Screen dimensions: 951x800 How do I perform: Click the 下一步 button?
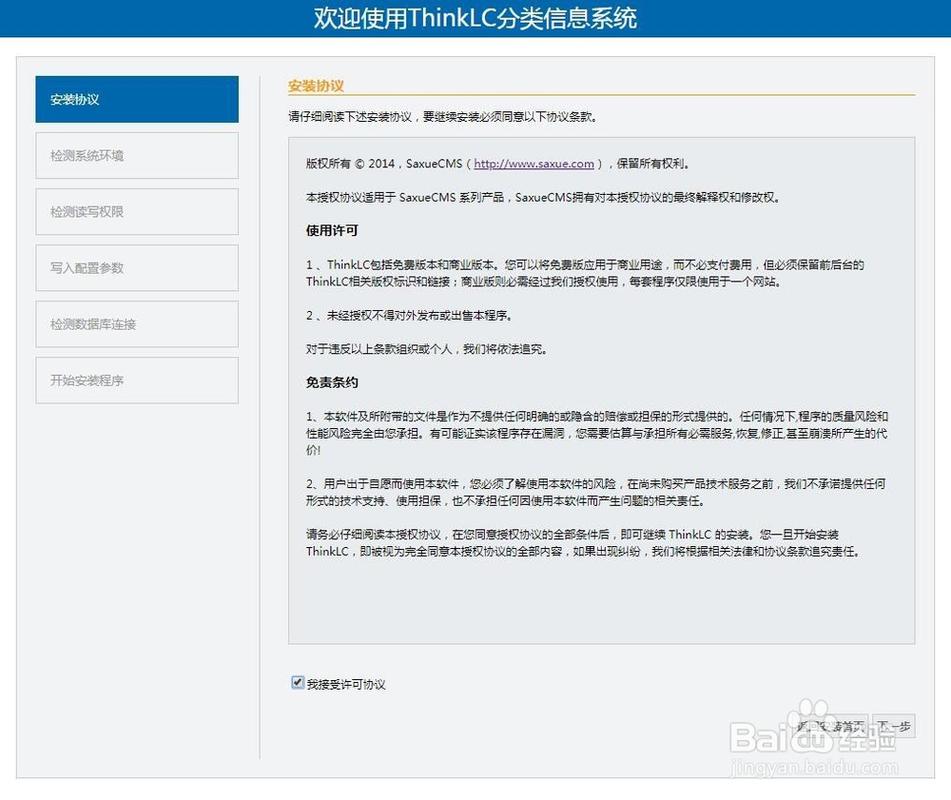coord(894,726)
